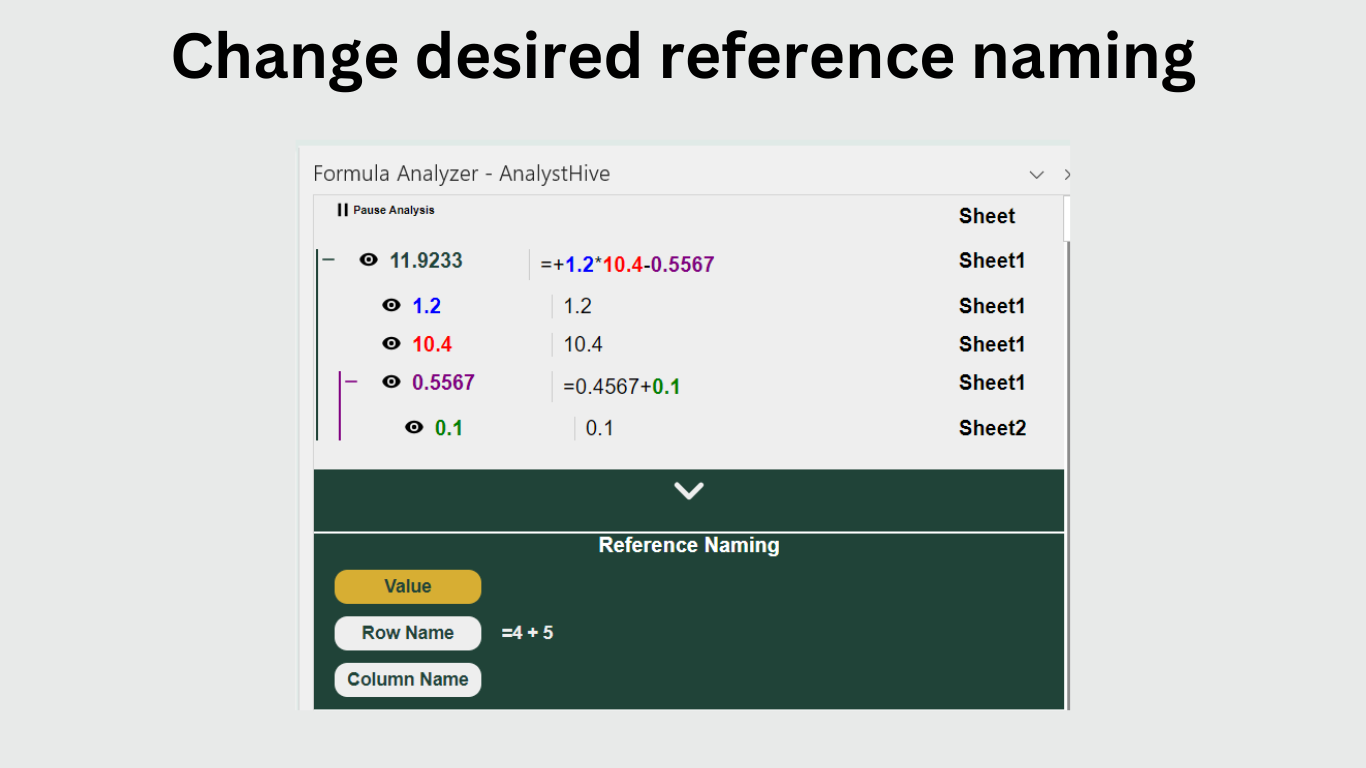Collapse the 11.9233 formula tree row
Image resolution: width=1366 pixels, height=768 pixels.
pyautogui.click(x=329, y=260)
